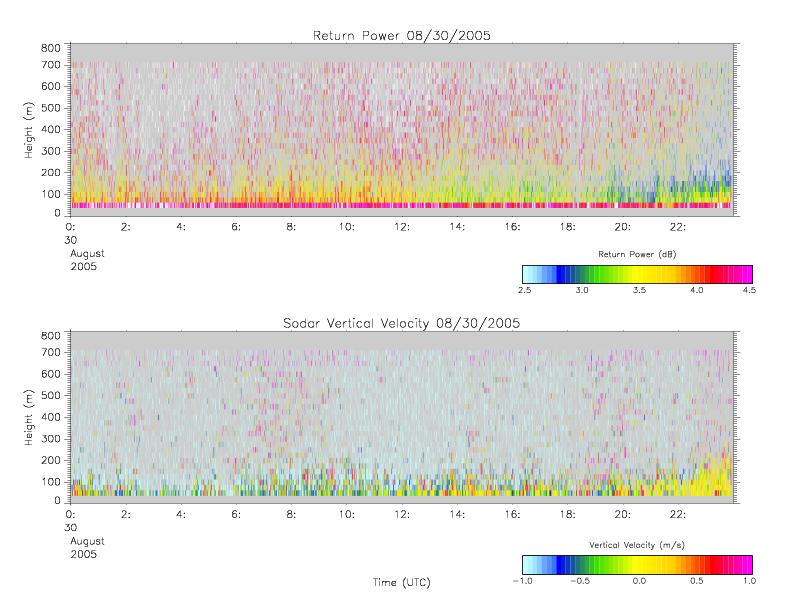791x611 pixels.
Task: Click the 300 height tick in Vertical Velocity plot
Action: (50, 438)
